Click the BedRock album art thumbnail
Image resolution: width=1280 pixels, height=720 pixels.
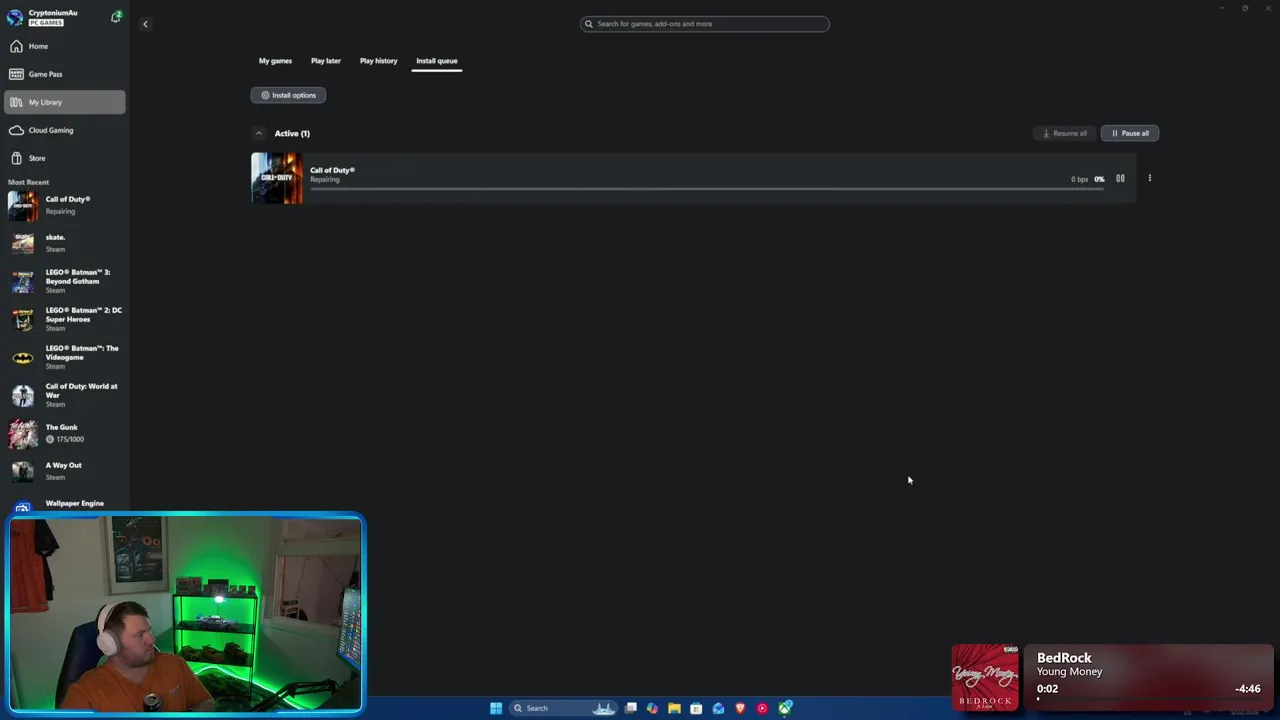985,677
